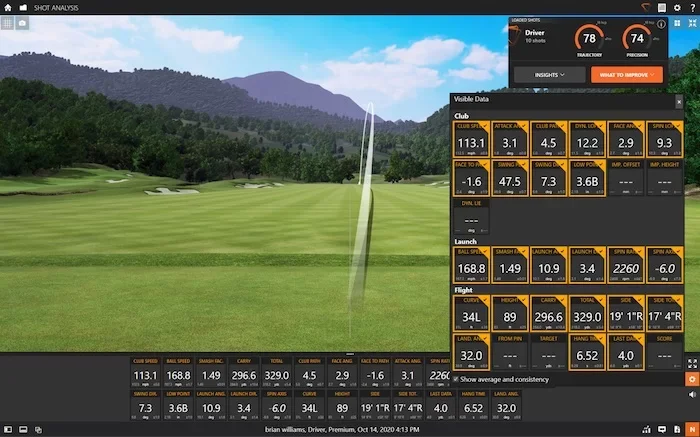Click the Shot Analysis title

pos(56,8)
